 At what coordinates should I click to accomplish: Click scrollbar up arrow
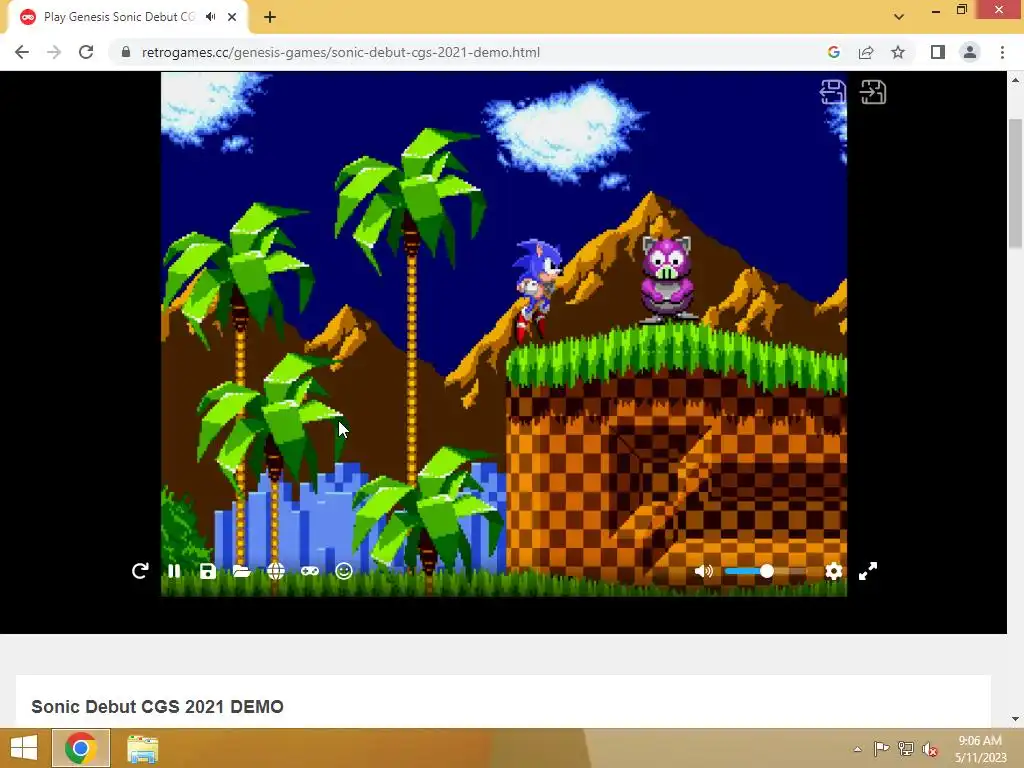click(x=1015, y=80)
